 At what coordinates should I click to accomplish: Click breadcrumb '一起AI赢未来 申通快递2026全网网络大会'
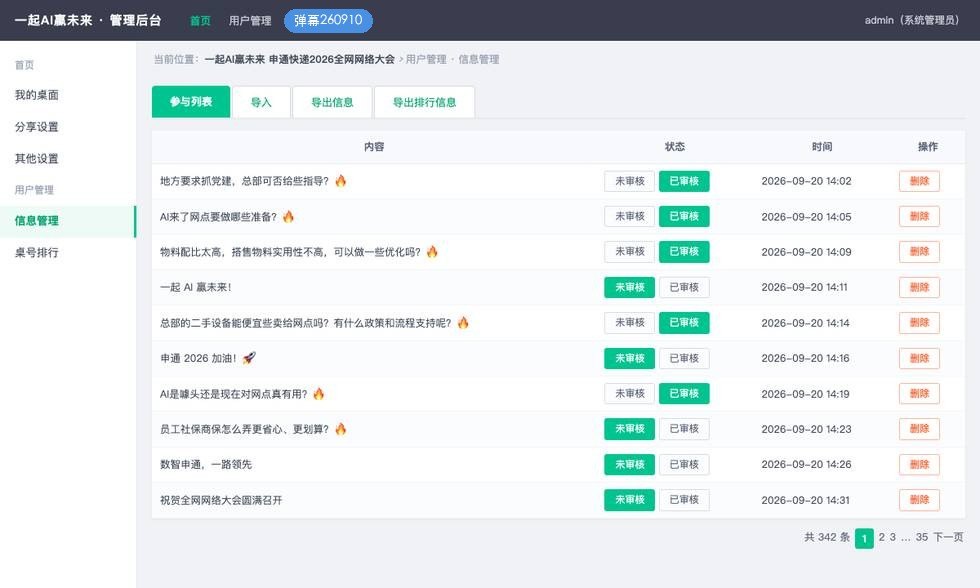[x=300, y=59]
